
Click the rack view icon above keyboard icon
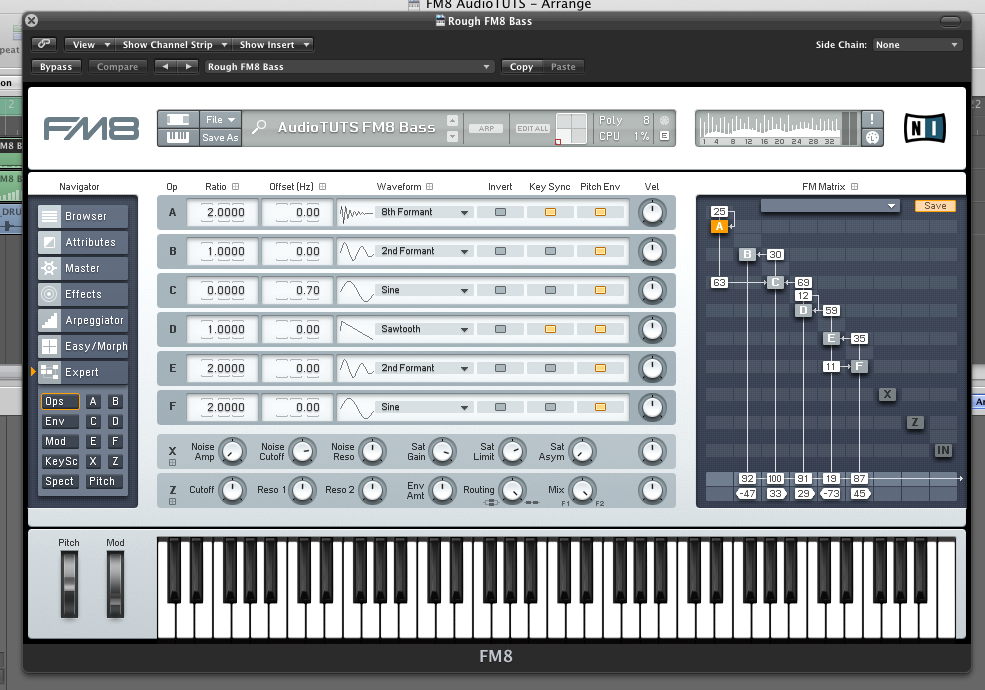(178, 119)
